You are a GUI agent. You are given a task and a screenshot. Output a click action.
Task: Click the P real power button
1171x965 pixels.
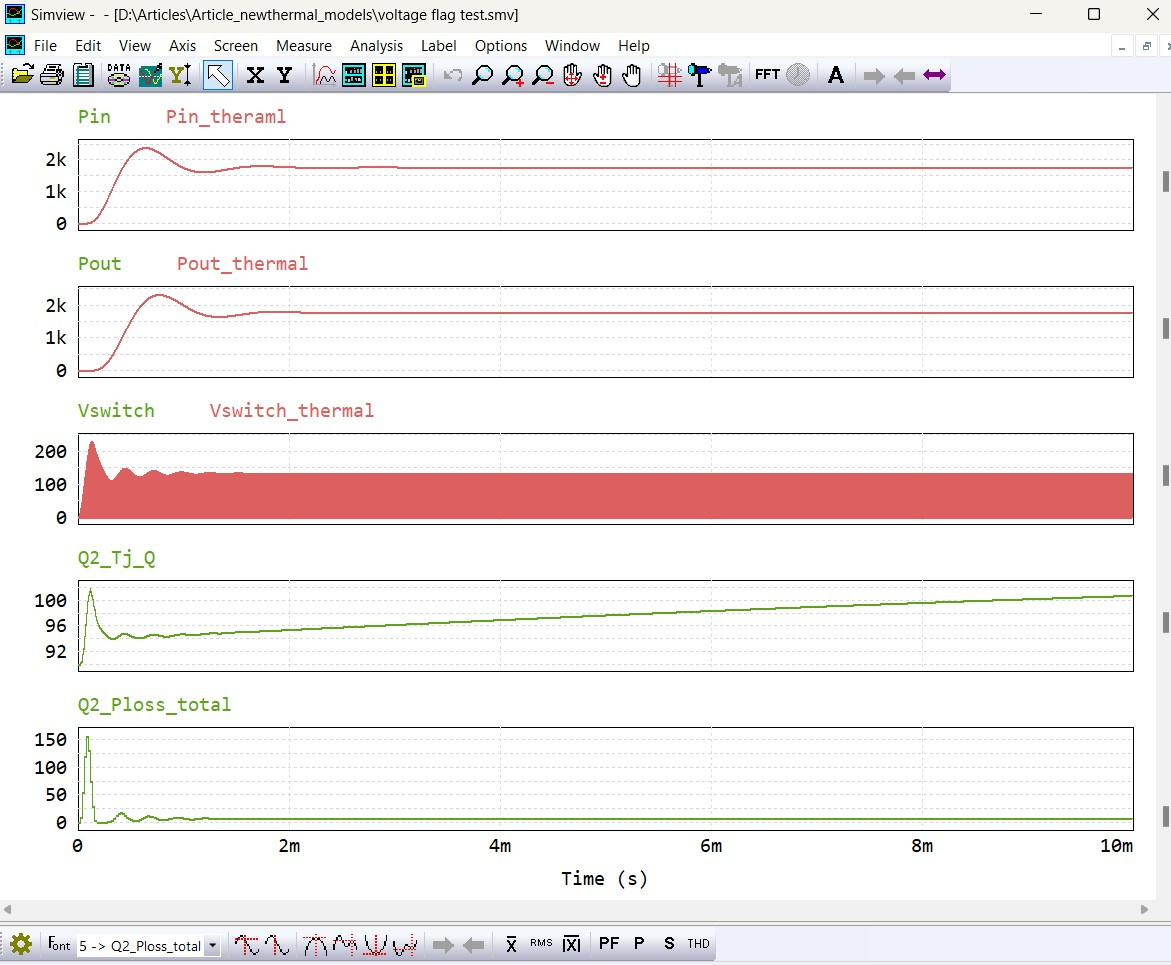coord(639,943)
